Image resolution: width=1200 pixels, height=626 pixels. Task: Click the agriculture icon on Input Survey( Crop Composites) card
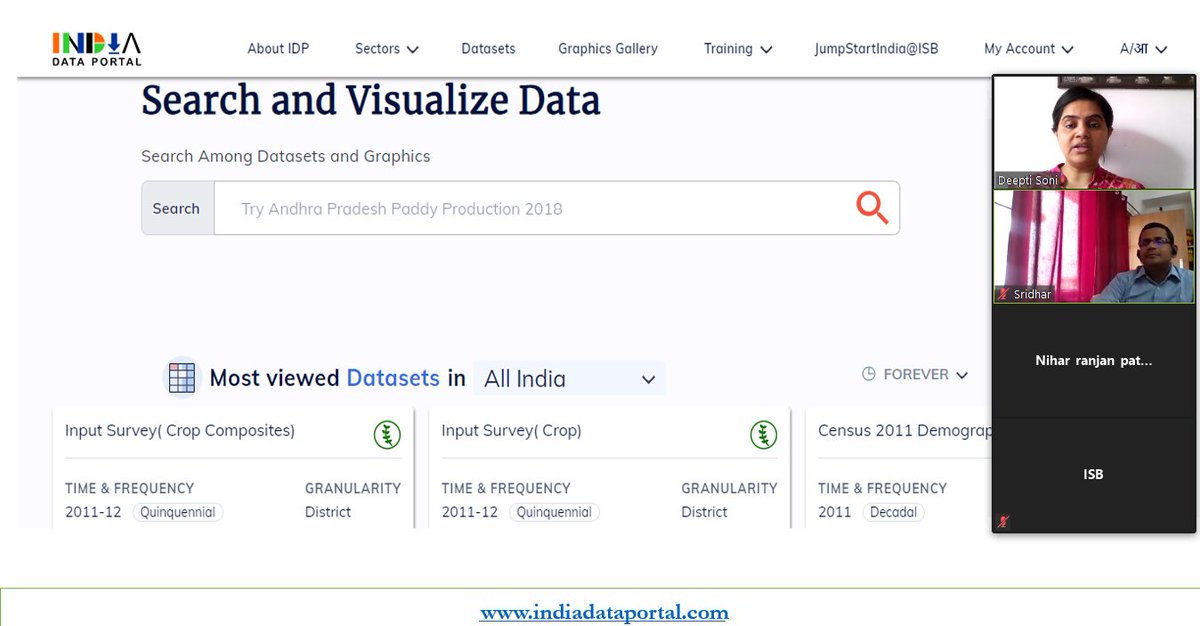(387, 434)
